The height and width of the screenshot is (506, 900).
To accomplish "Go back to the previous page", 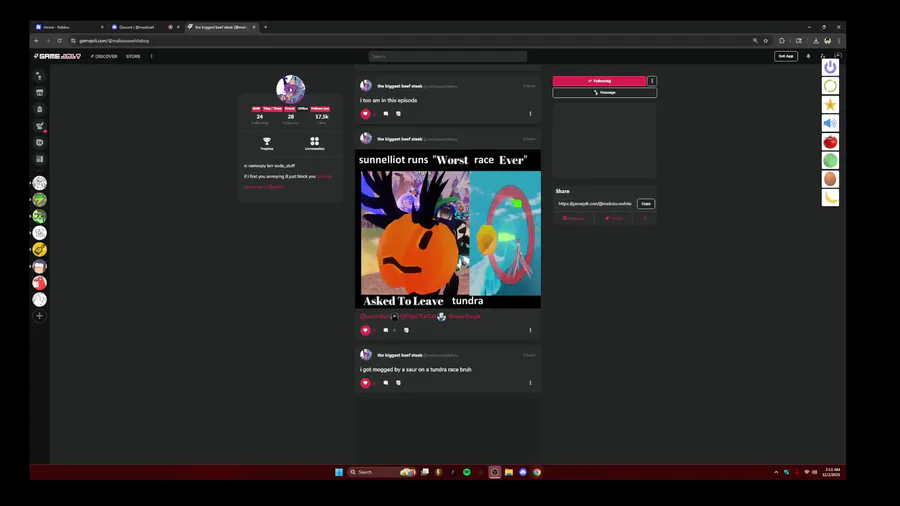I will pyautogui.click(x=37, y=41).
